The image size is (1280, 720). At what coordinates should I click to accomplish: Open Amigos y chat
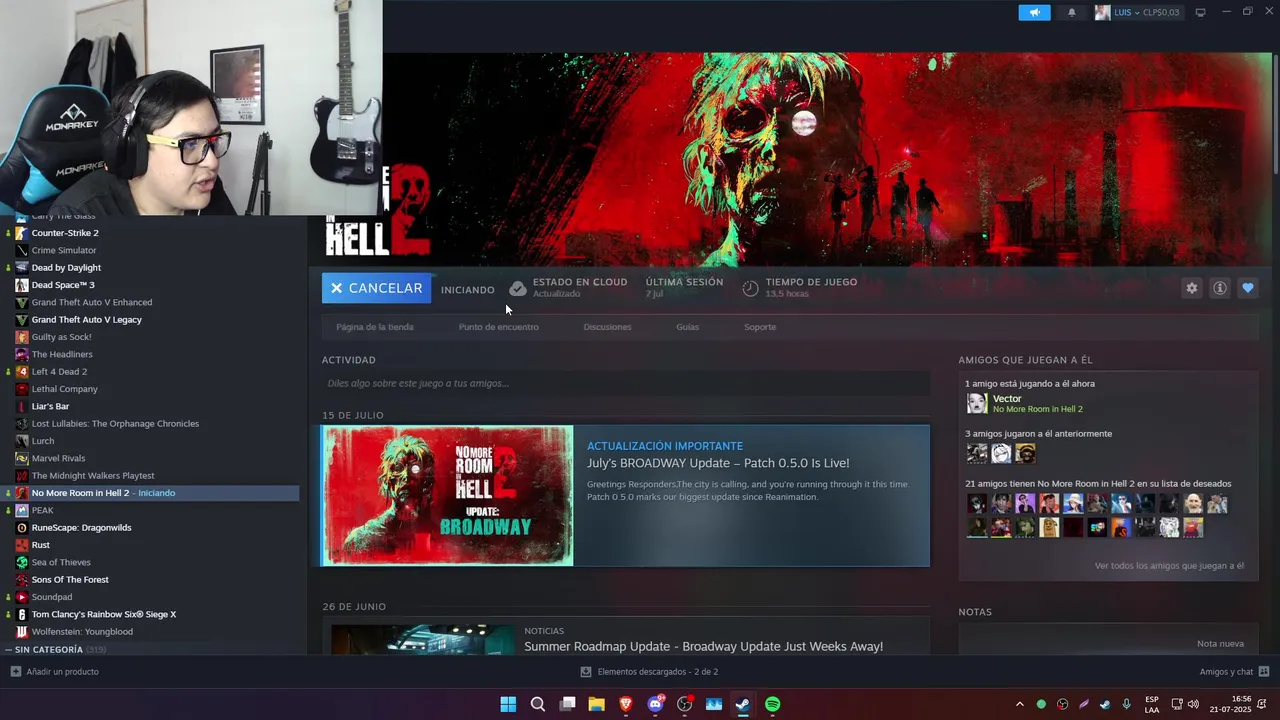(x=1234, y=672)
